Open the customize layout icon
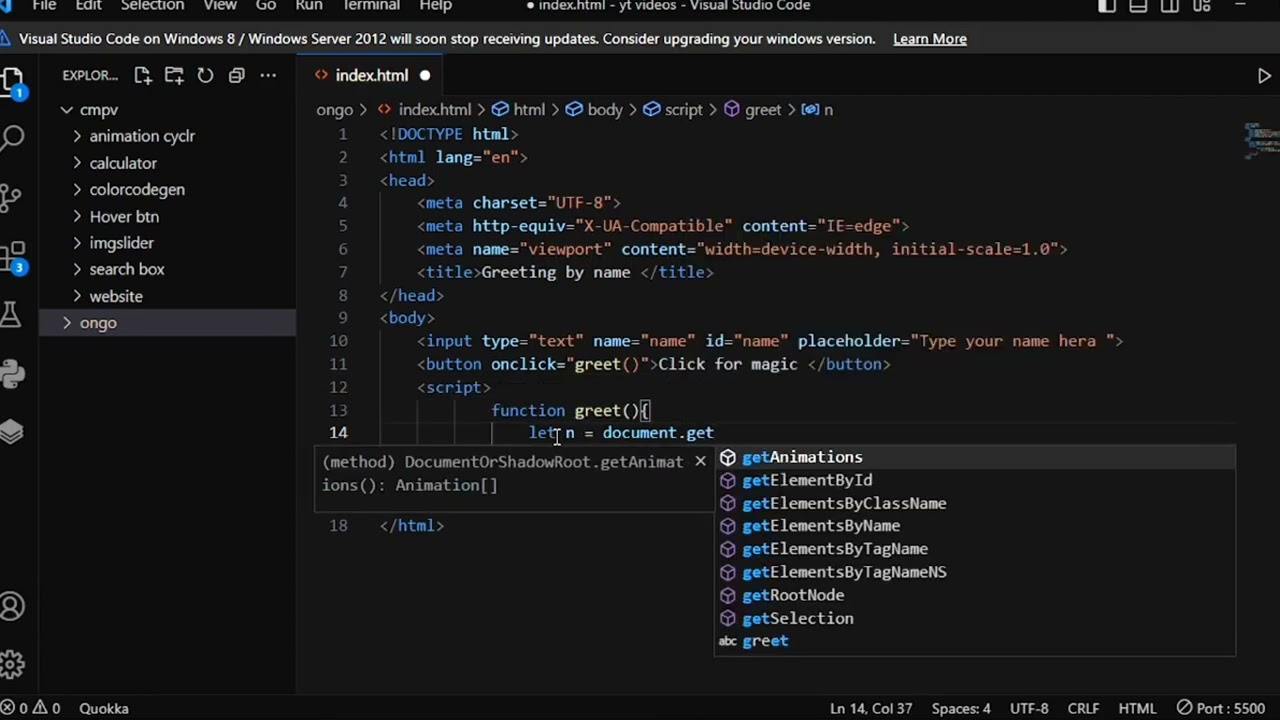The width and height of the screenshot is (1280, 720). (1200, 6)
